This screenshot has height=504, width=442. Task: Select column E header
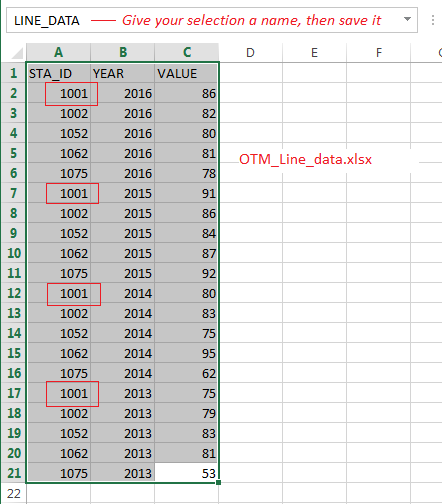pyautogui.click(x=314, y=52)
